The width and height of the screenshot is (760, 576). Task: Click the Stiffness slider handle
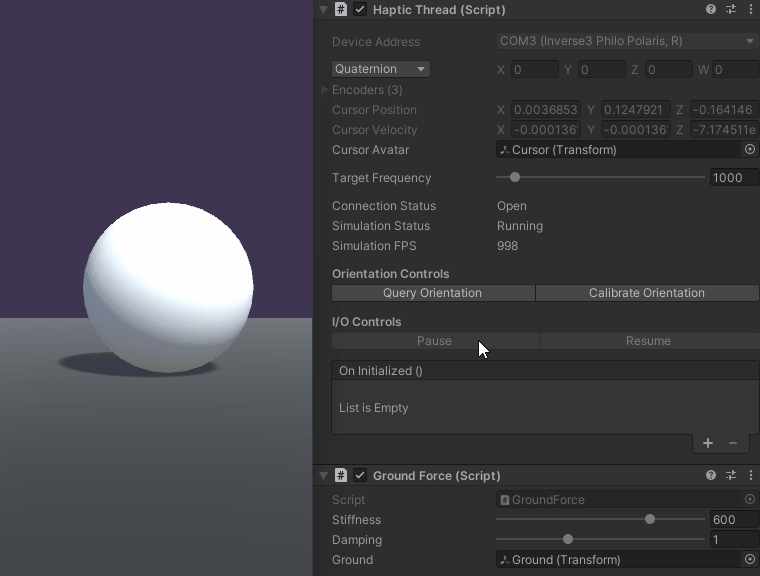pos(650,519)
